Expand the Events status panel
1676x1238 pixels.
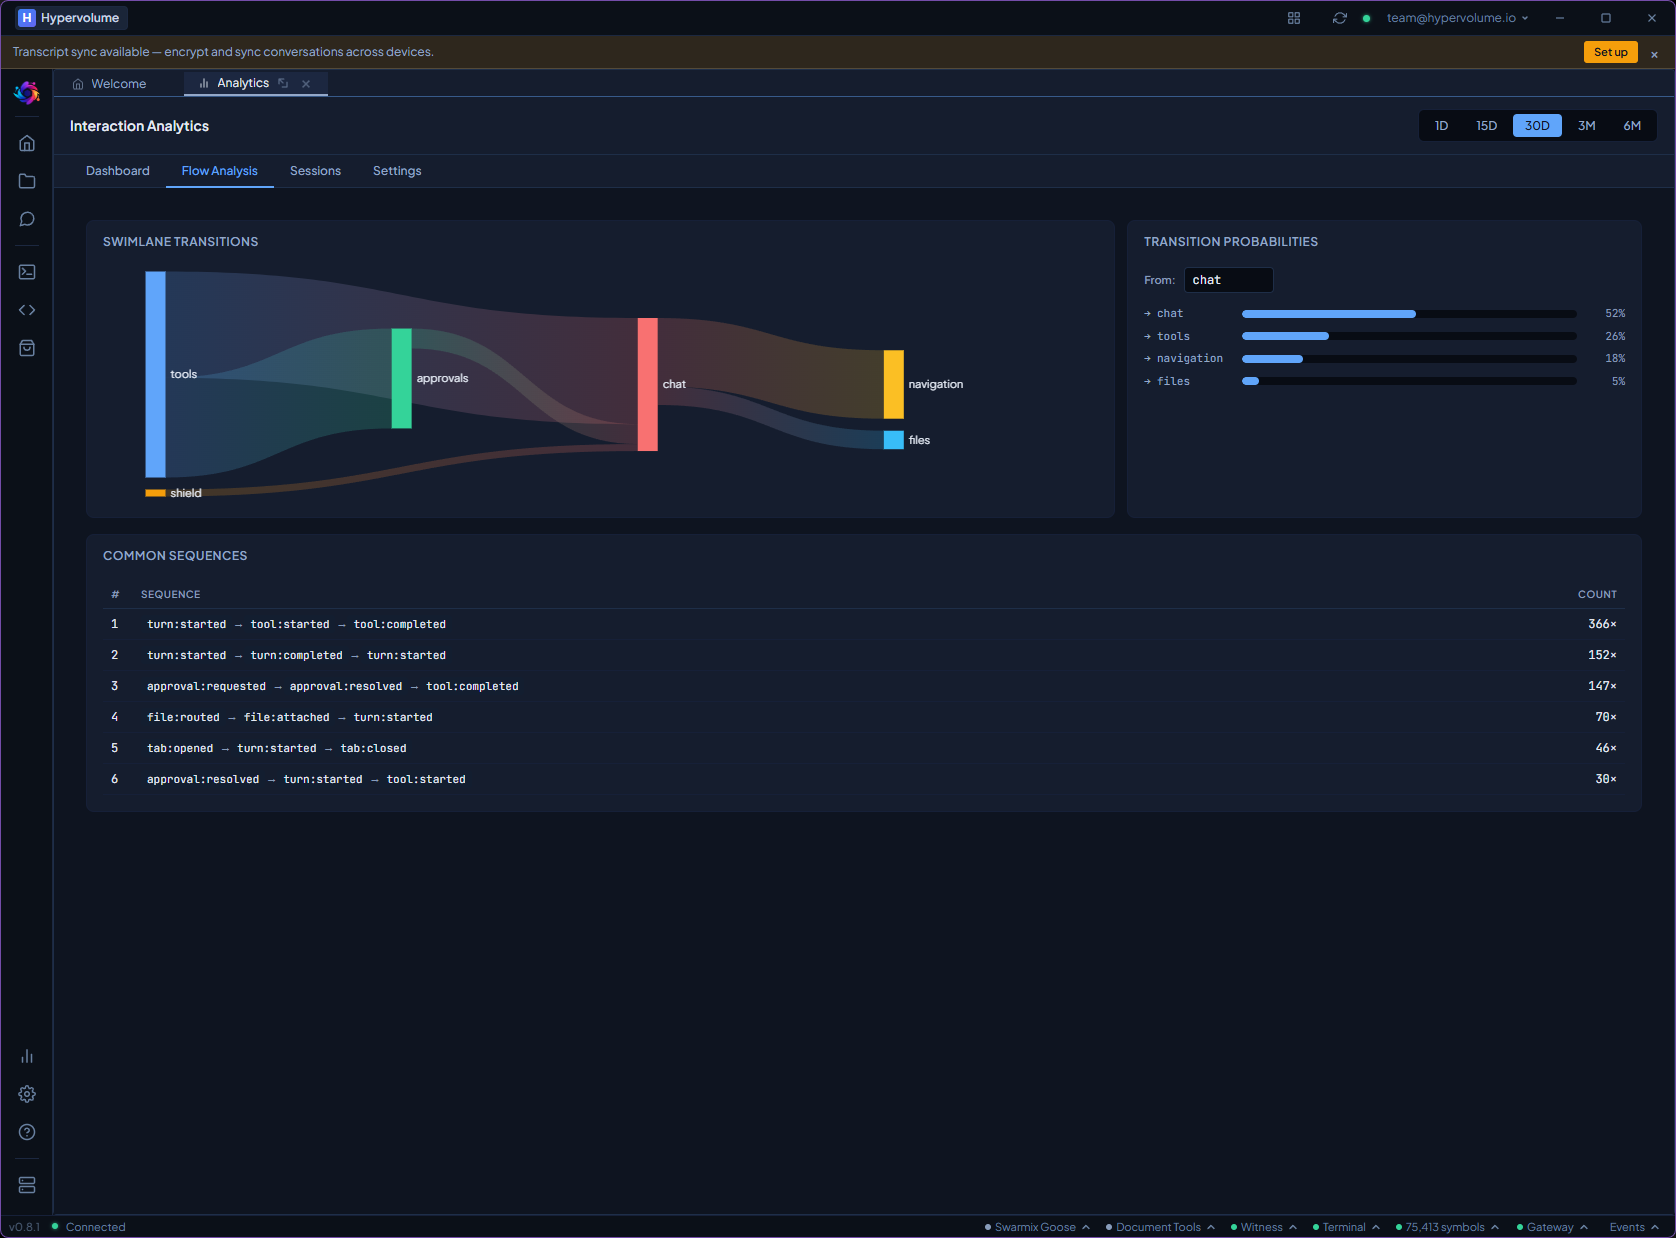coord(1634,1227)
